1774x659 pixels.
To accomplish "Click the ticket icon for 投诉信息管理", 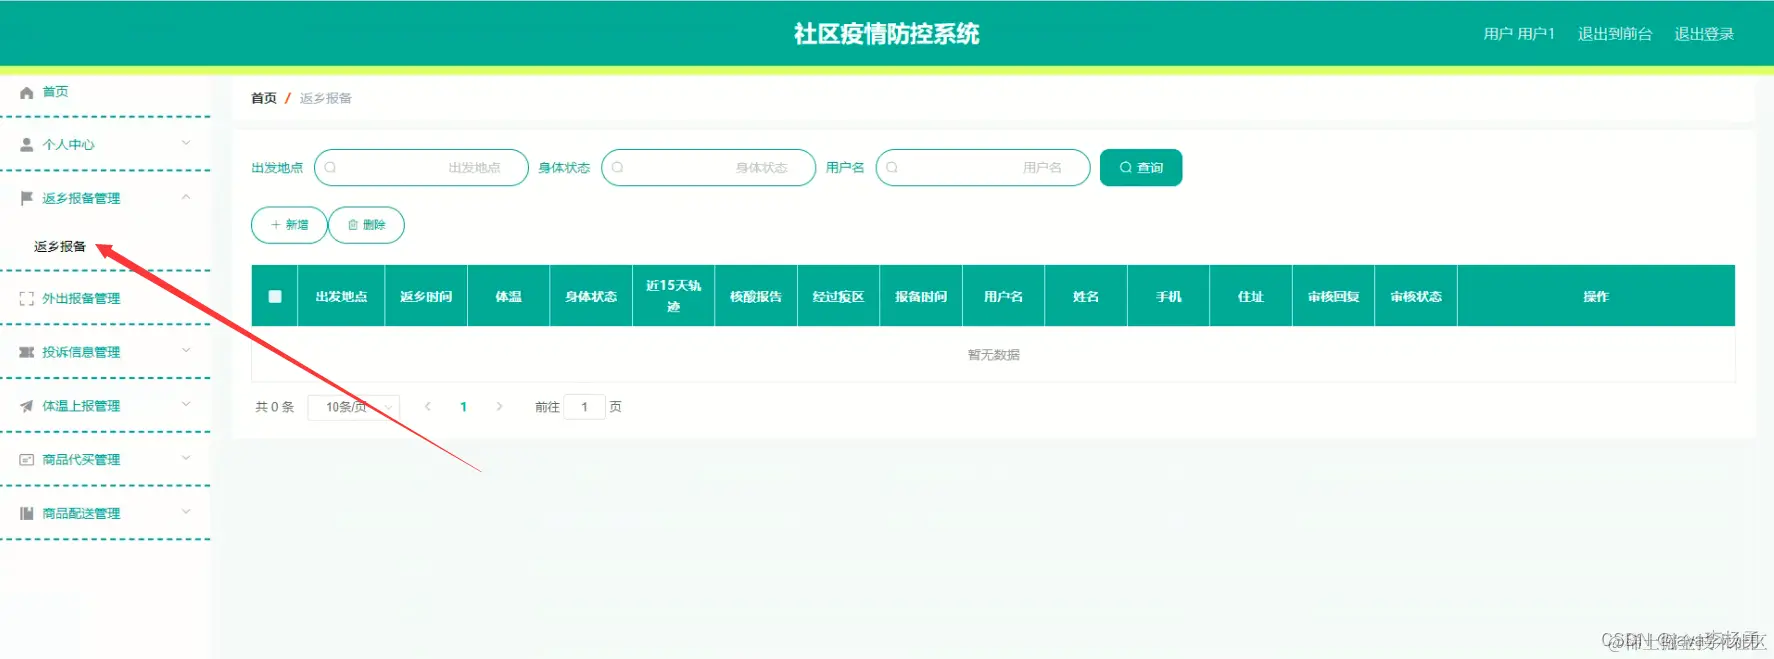I will 27,352.
